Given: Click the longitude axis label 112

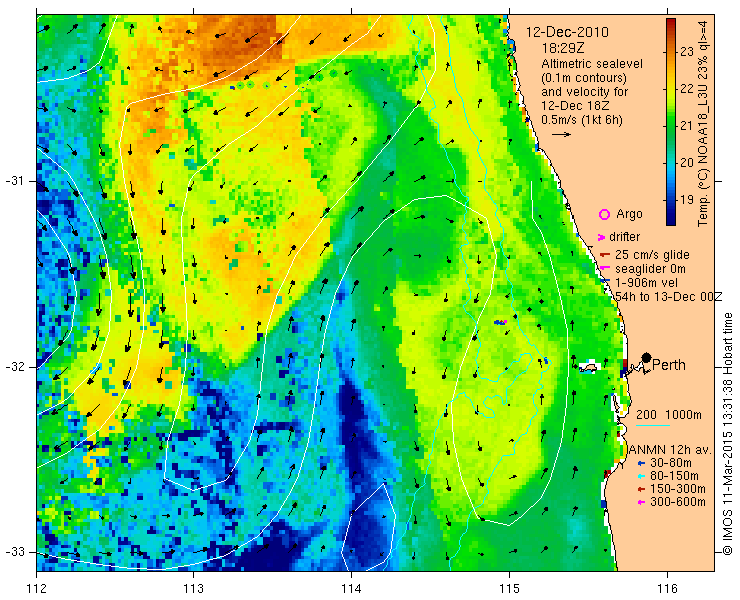Looking at the screenshot, I should point(36,589).
